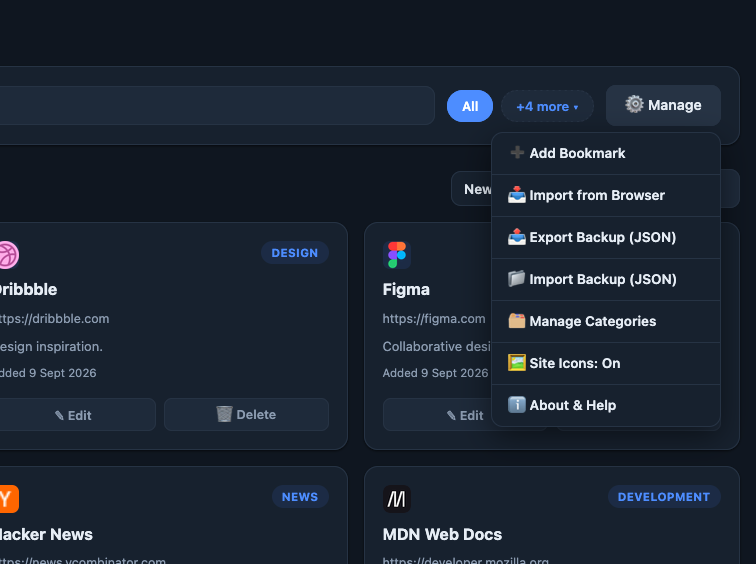The image size is (756, 564).
Task: Select Import Backup (JSON) menu item
Action: 606,280
